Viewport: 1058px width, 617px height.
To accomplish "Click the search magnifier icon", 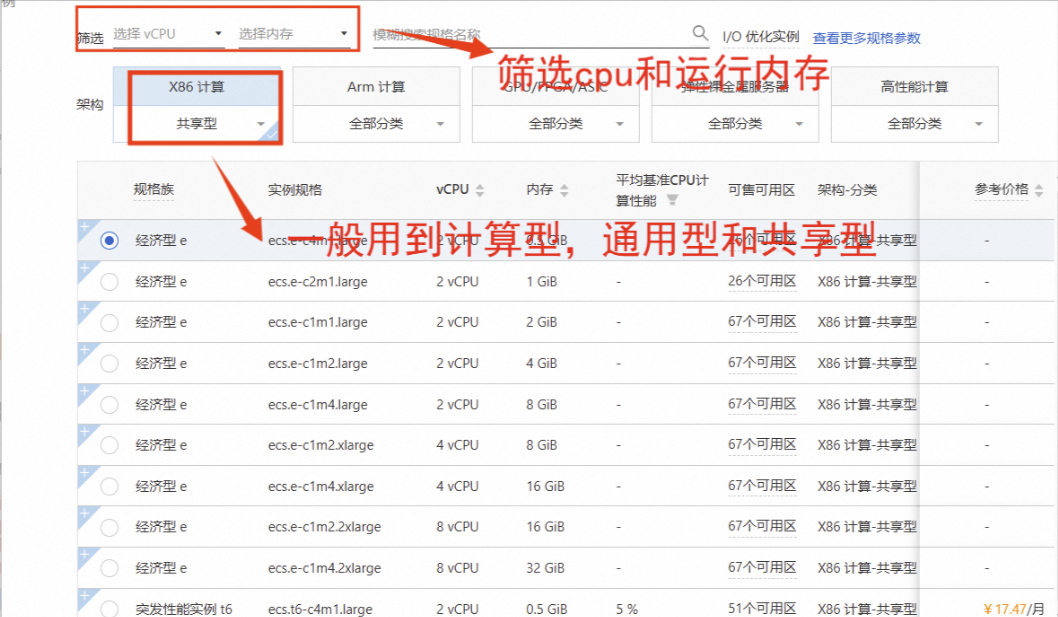I will [700, 33].
